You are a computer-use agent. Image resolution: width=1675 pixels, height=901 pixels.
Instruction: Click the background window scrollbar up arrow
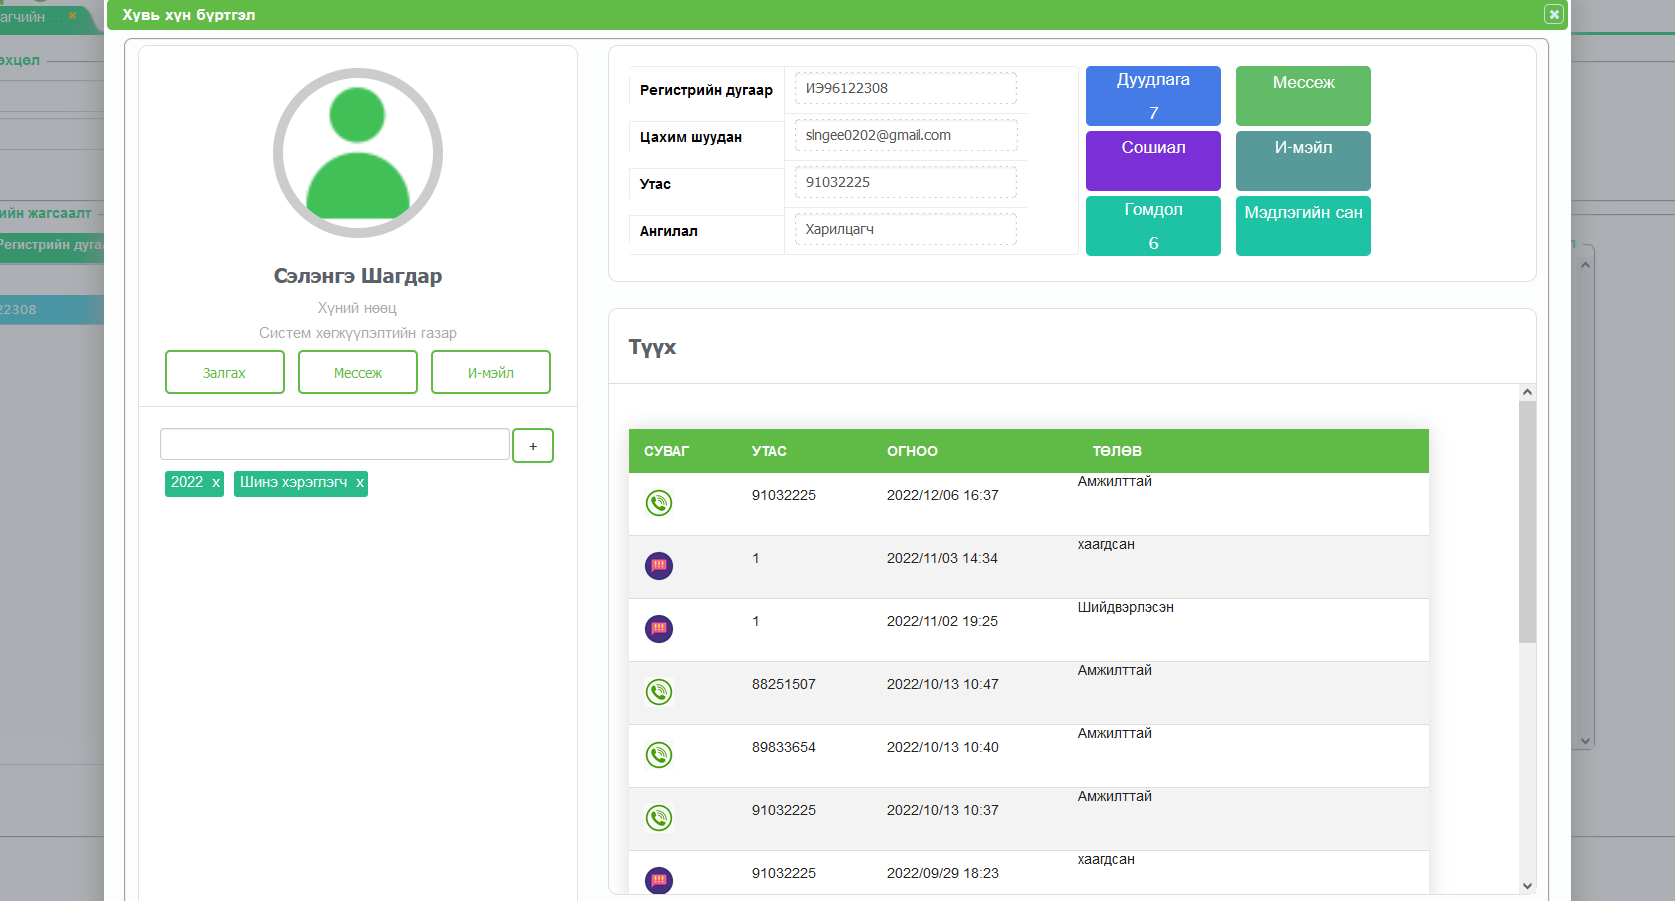click(x=1585, y=265)
